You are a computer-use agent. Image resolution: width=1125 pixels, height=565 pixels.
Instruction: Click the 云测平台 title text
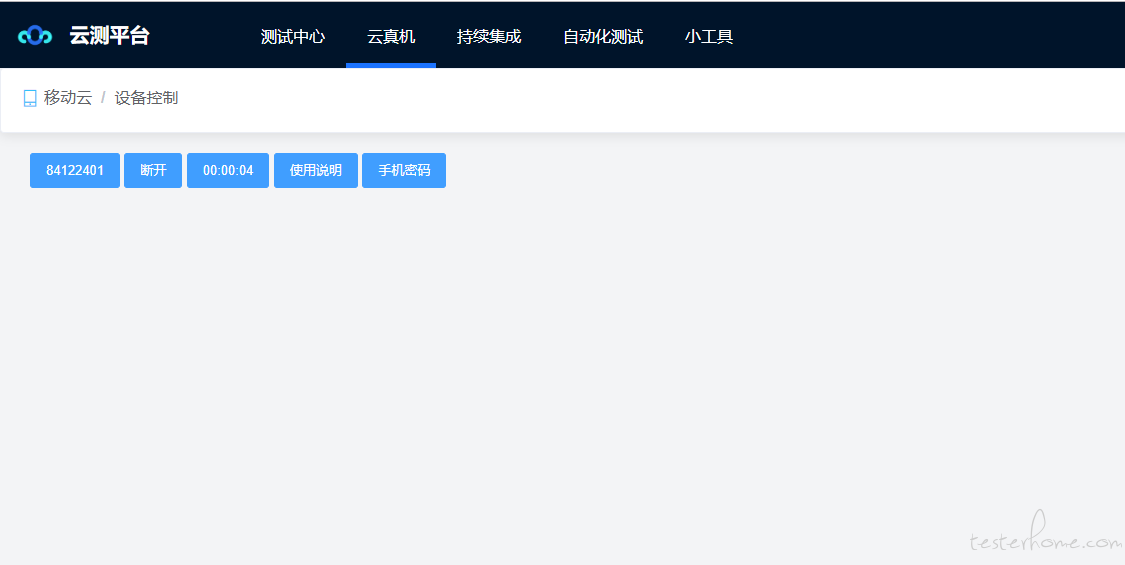click(x=109, y=35)
